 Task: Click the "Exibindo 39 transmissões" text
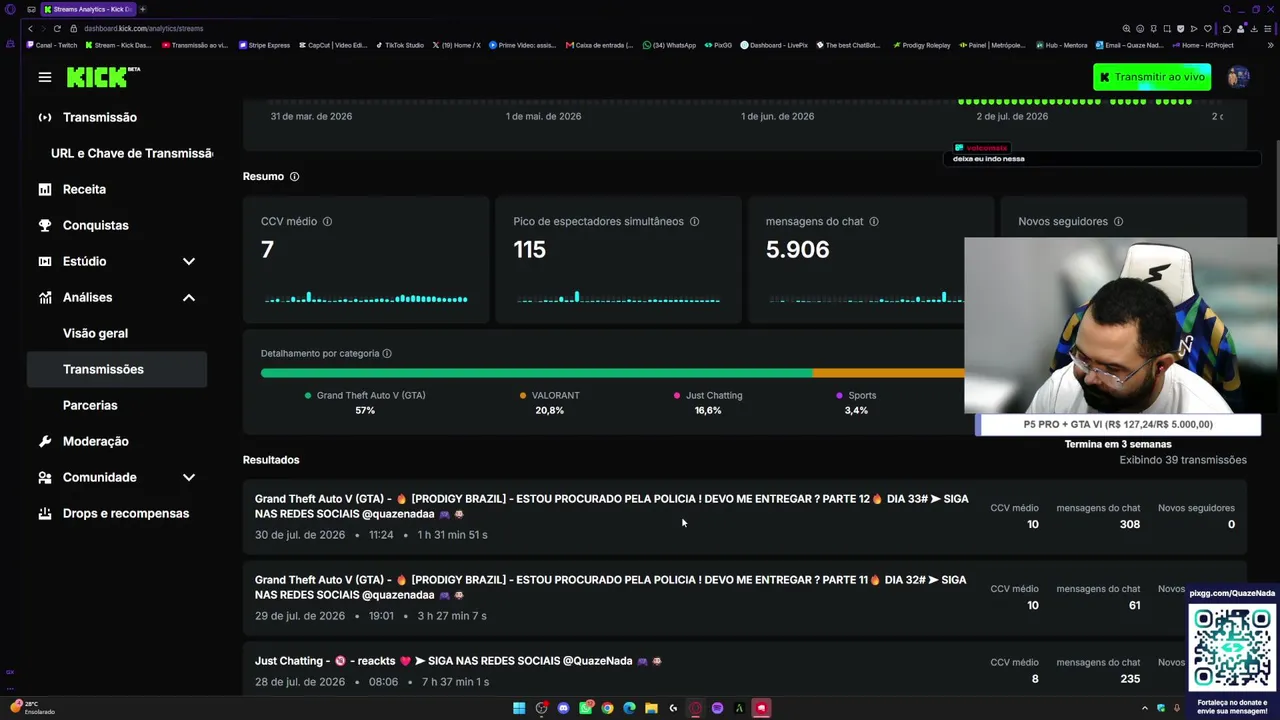[1183, 460]
